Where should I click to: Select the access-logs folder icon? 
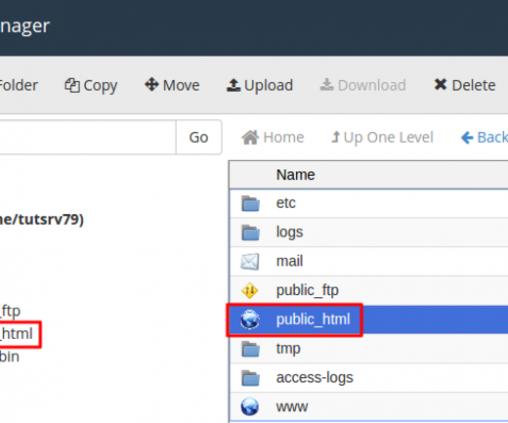click(x=250, y=378)
